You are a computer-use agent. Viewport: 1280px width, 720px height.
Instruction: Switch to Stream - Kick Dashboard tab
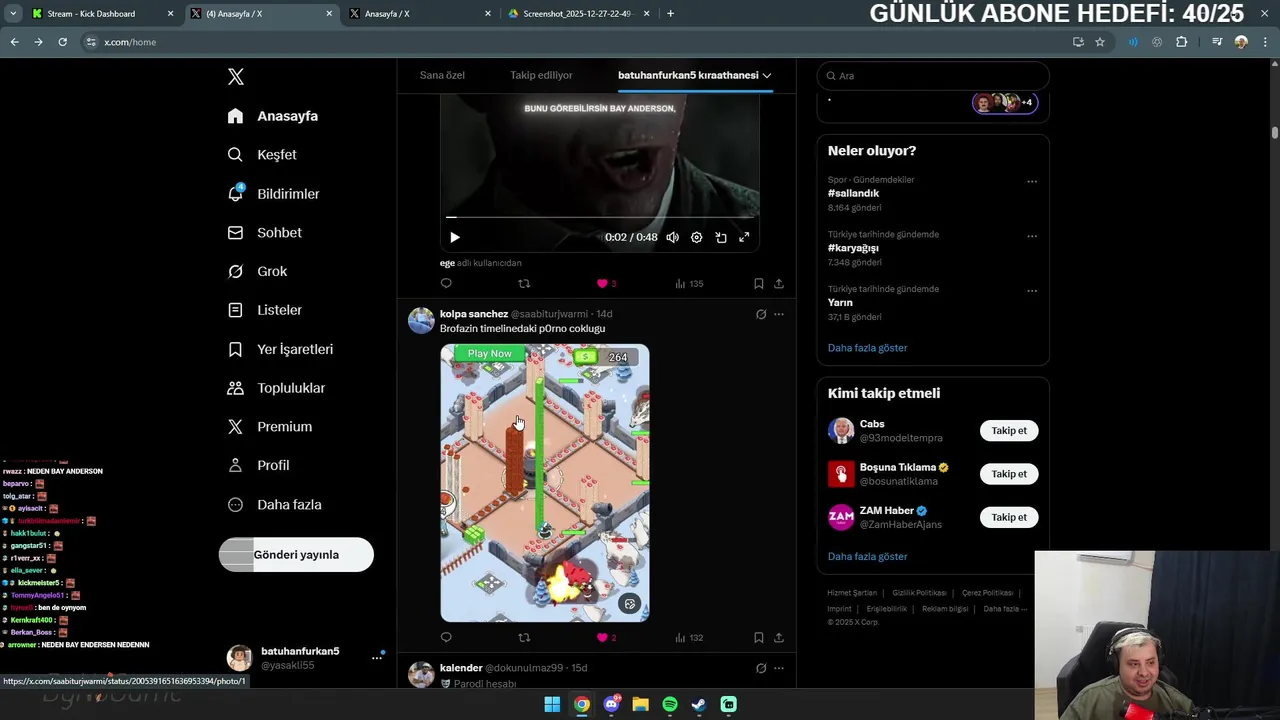pyautogui.click(x=100, y=14)
